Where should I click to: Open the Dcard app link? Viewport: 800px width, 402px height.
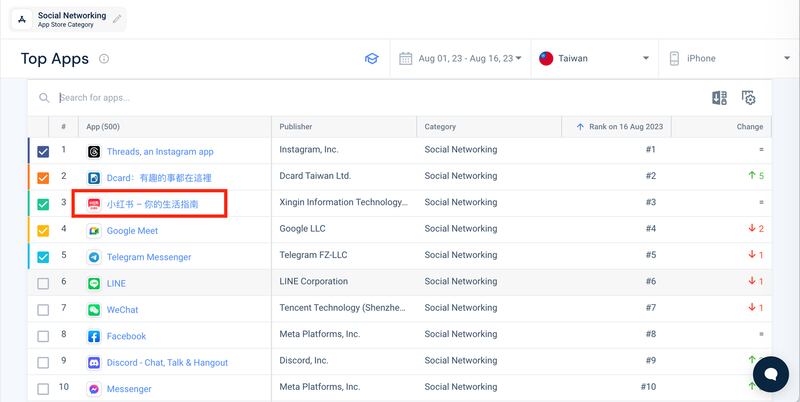[x=159, y=178]
